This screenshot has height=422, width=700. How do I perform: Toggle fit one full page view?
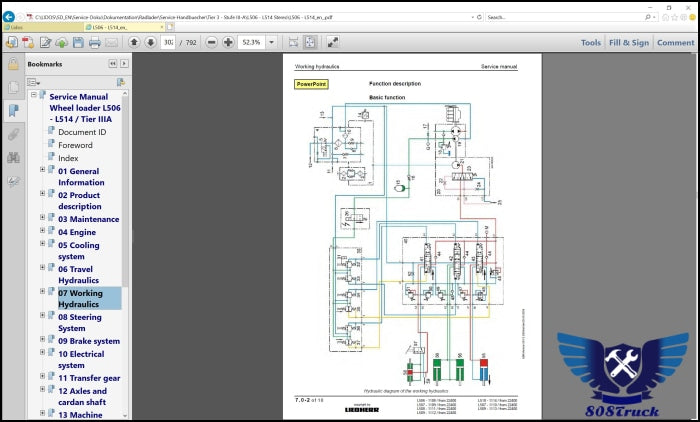pyautogui.click(x=311, y=42)
